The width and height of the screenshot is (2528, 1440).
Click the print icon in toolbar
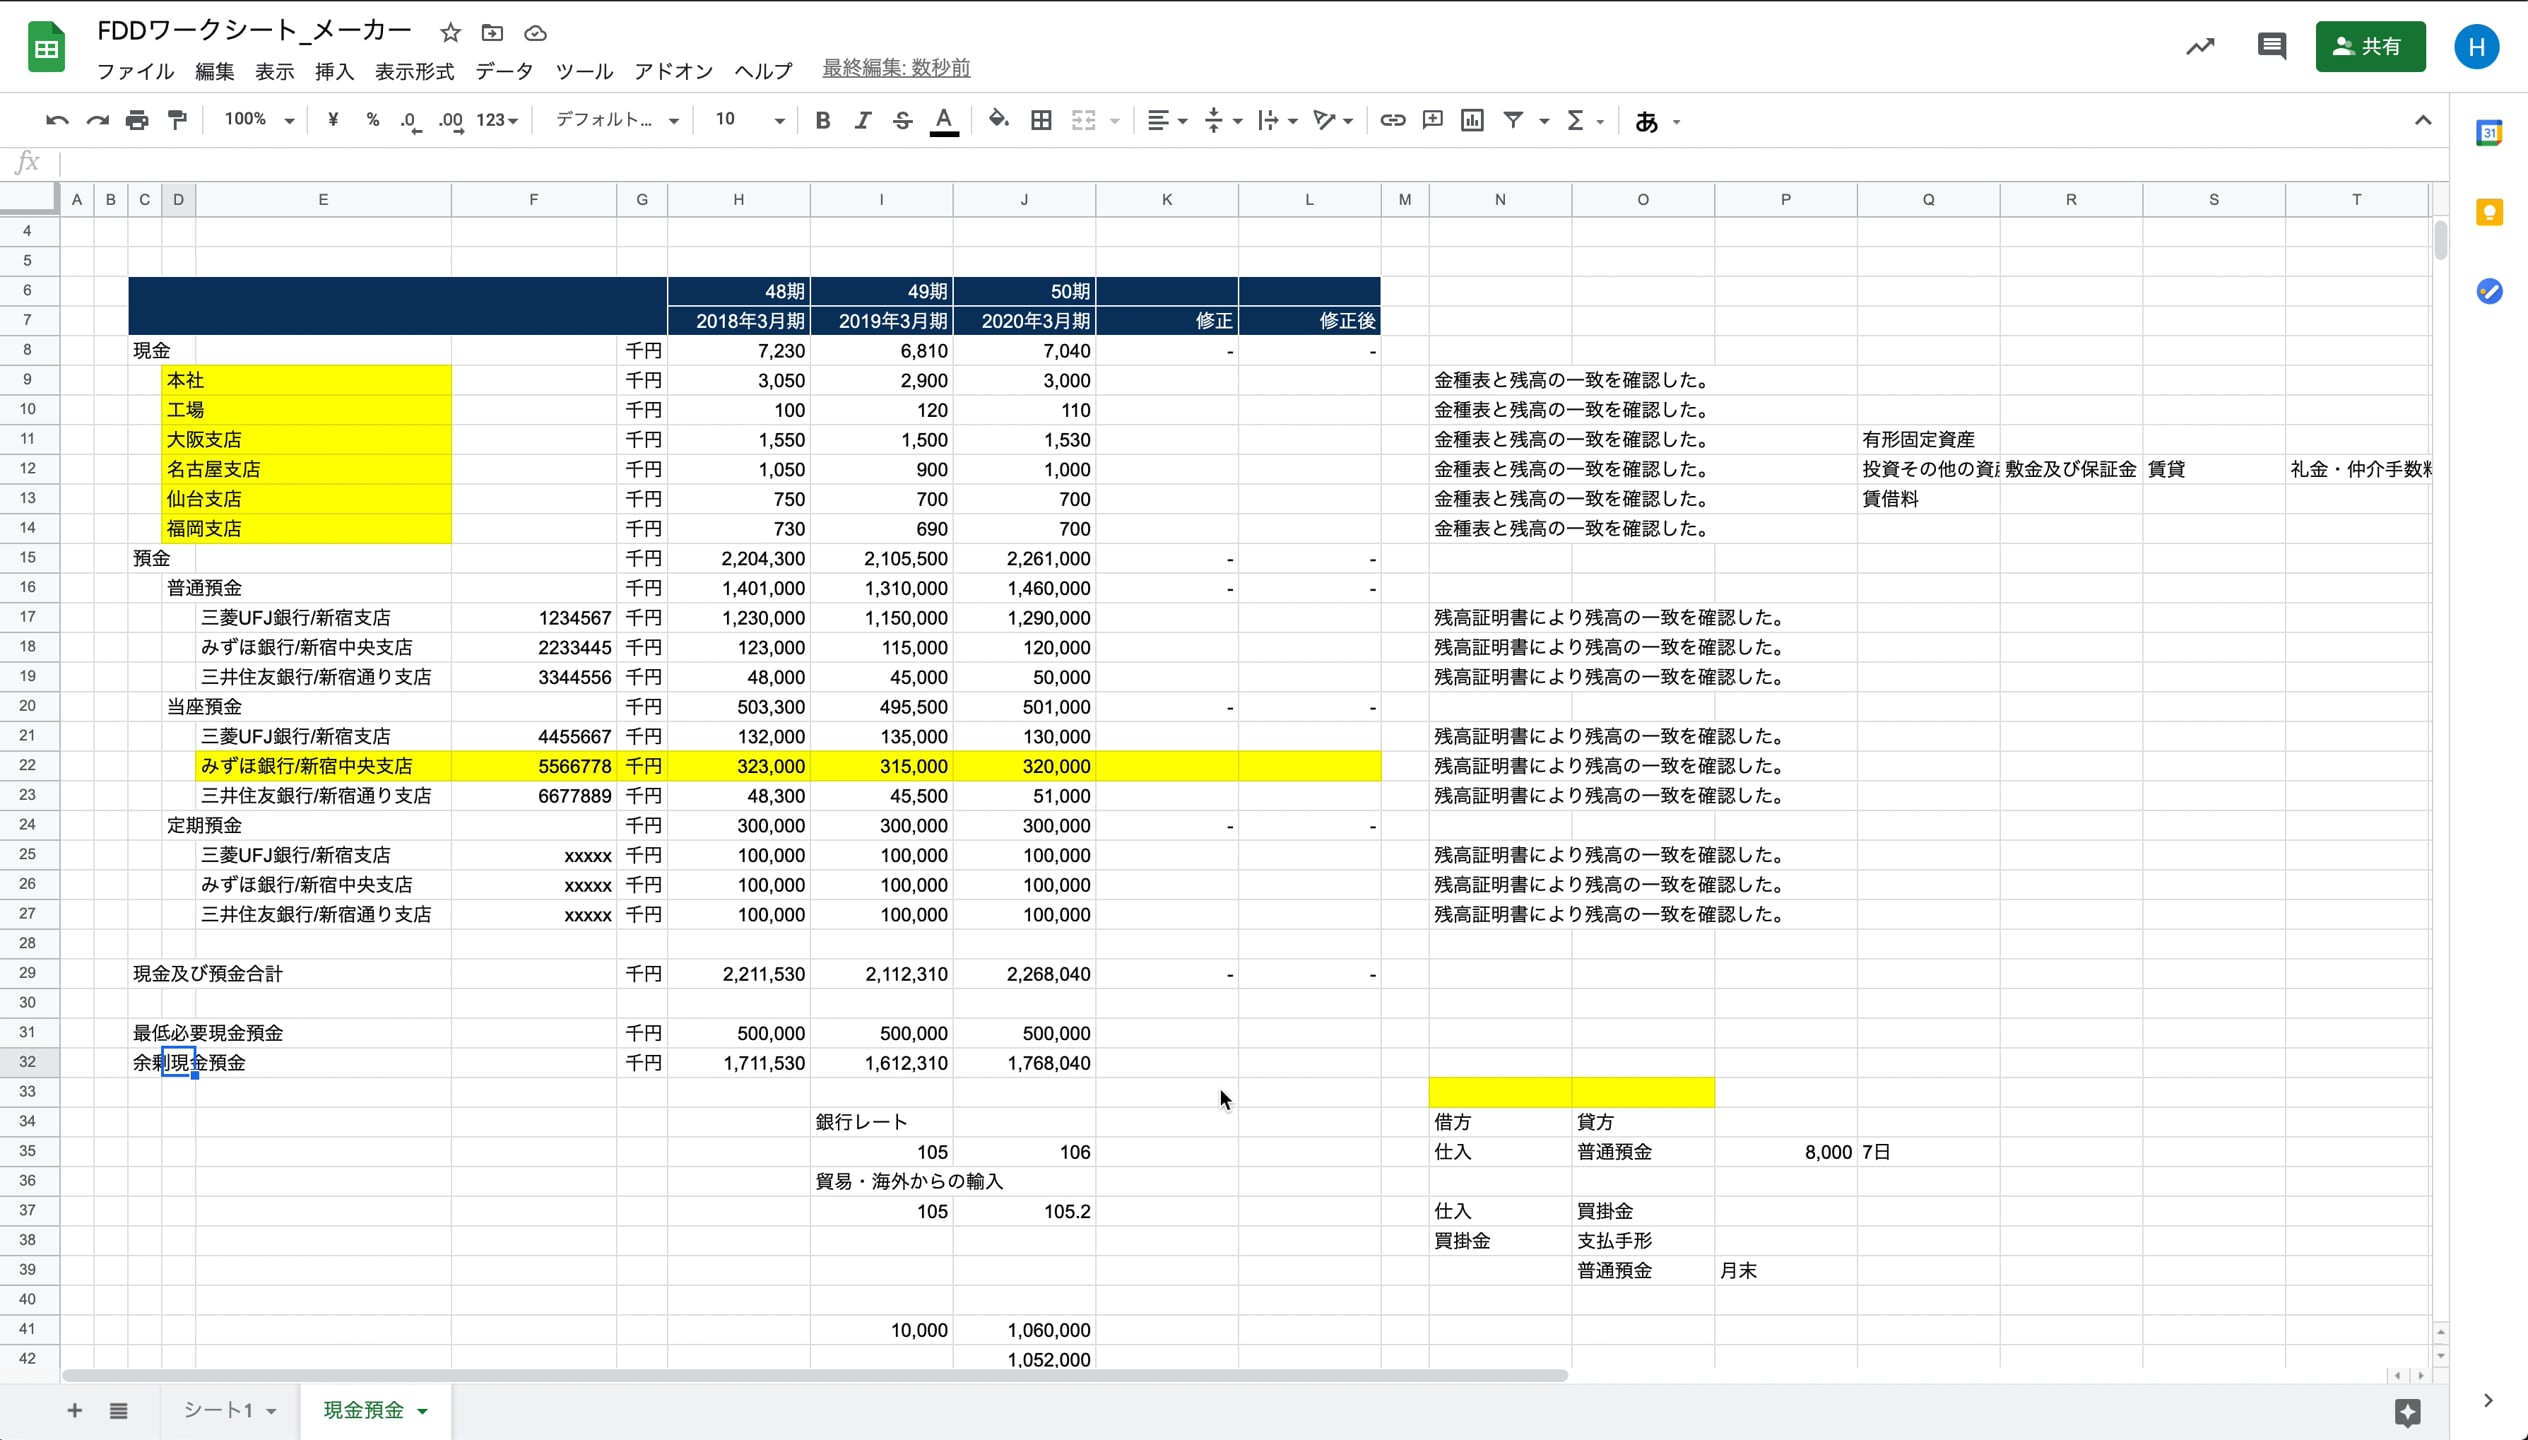(x=137, y=120)
